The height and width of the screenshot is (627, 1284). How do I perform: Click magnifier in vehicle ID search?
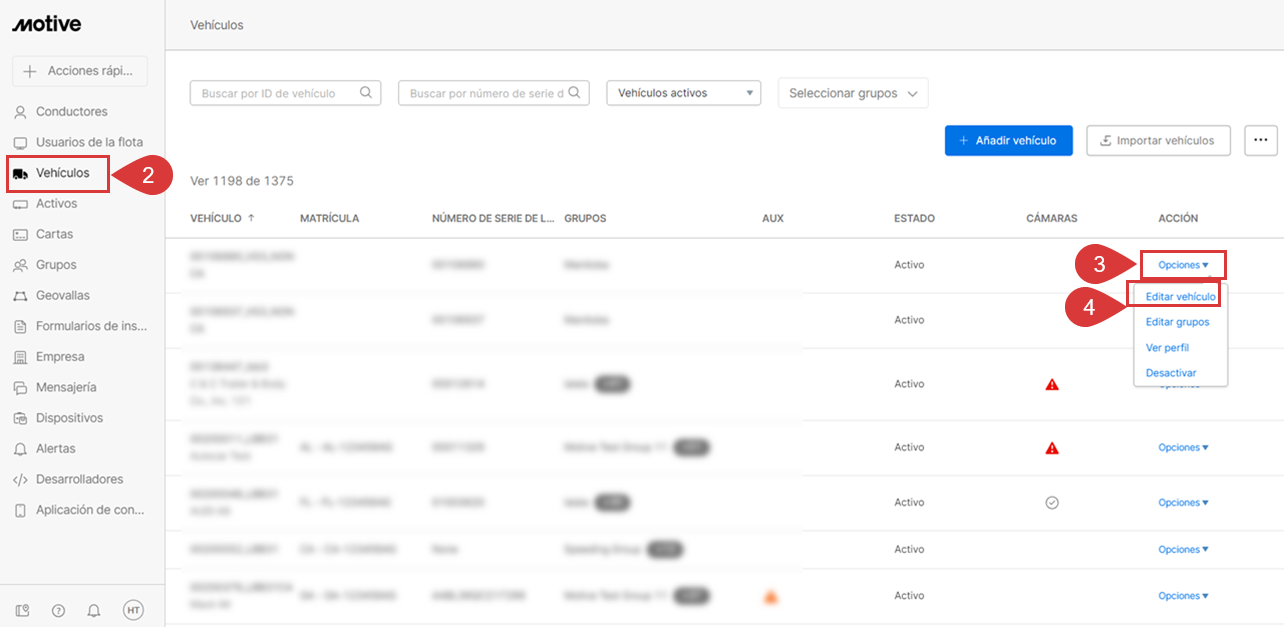[x=367, y=93]
